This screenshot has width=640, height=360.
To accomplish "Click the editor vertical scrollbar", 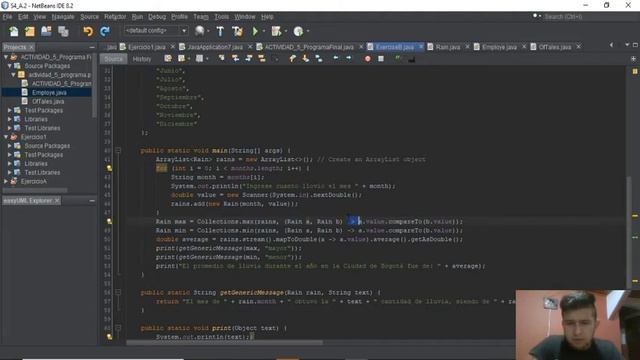I will pyautogui.click(x=629, y=233).
